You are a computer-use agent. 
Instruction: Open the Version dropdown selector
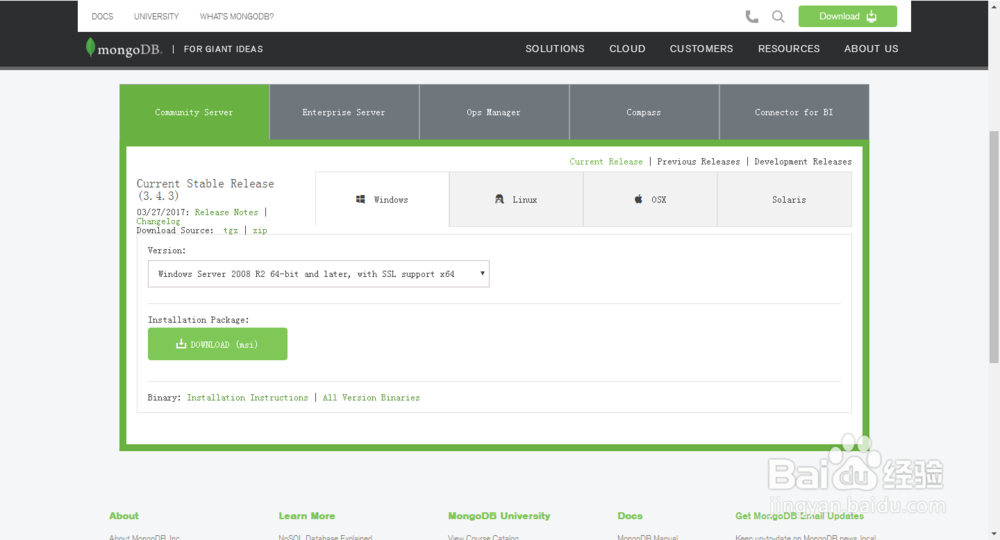(x=319, y=274)
